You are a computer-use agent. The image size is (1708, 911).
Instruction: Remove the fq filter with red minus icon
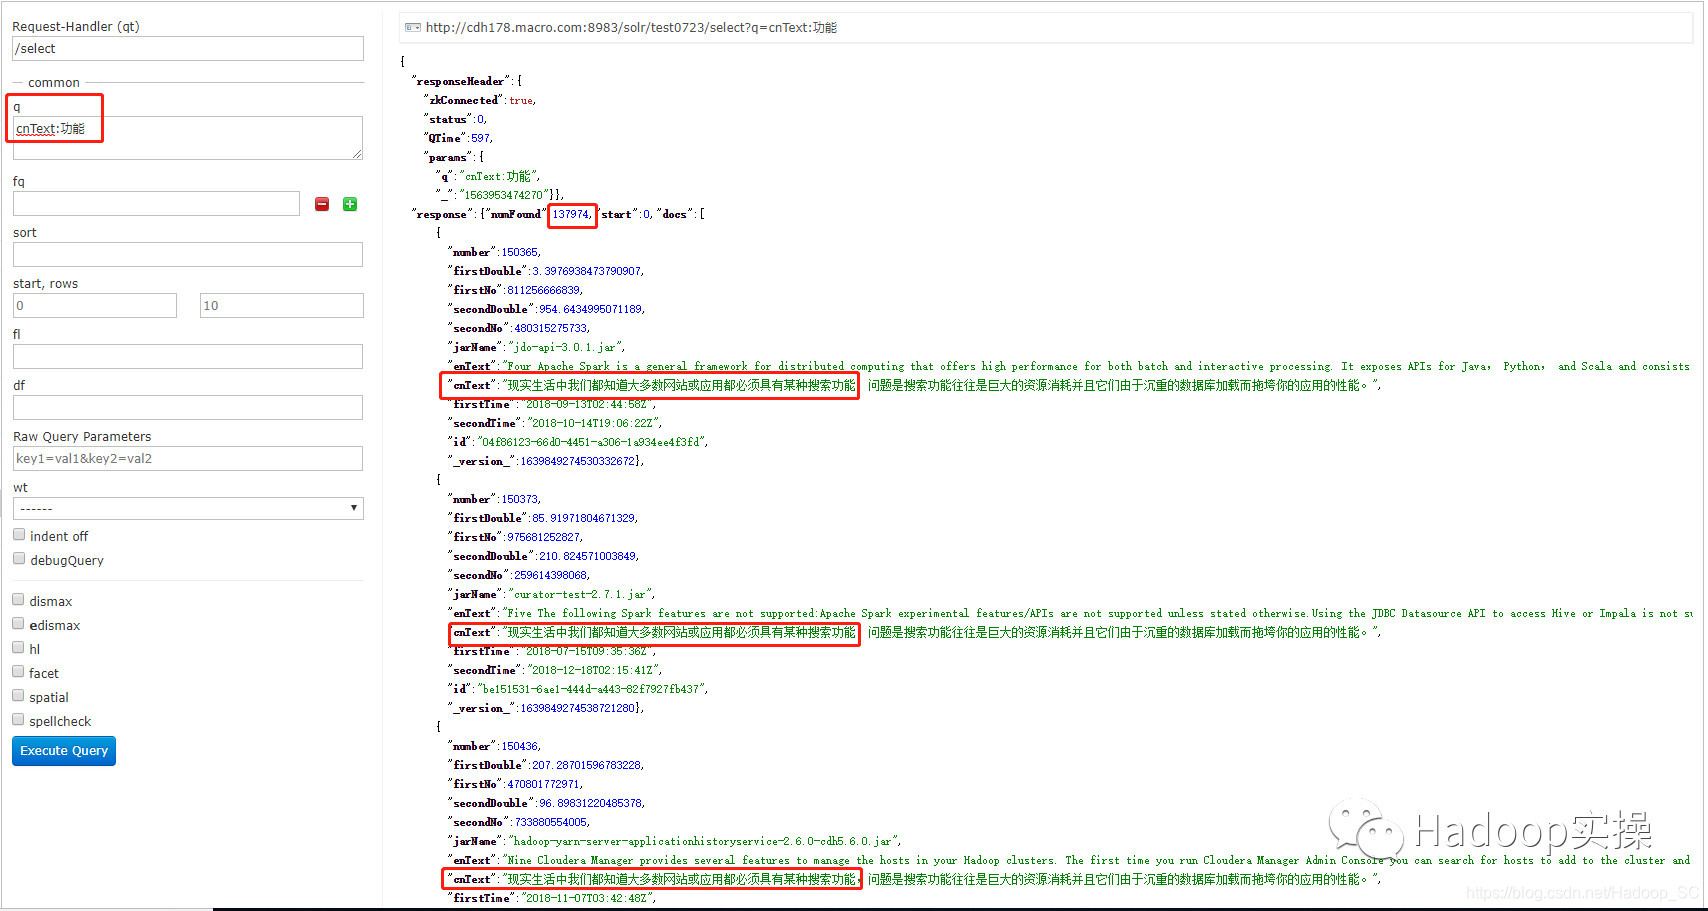tap(322, 204)
